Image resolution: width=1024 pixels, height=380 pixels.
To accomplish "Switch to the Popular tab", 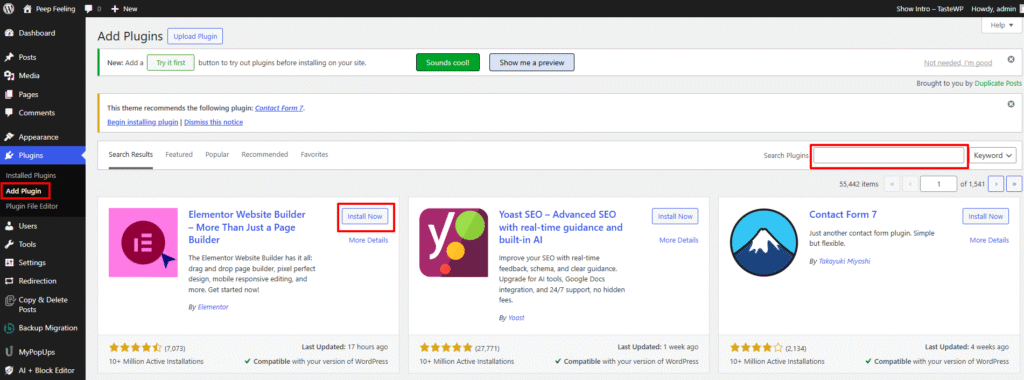I will point(217,155).
